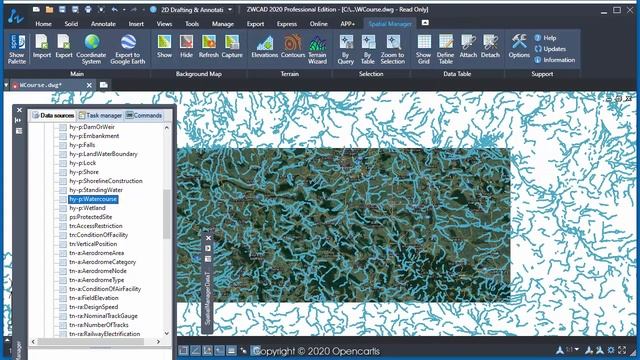Viewport: 640px width, 360px height.
Task: Launch the Terrain Wizard
Action: [x=317, y=49]
